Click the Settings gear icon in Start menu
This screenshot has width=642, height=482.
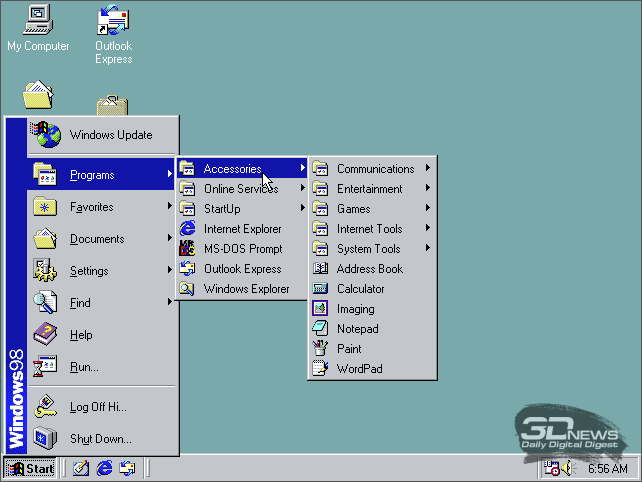point(45,270)
